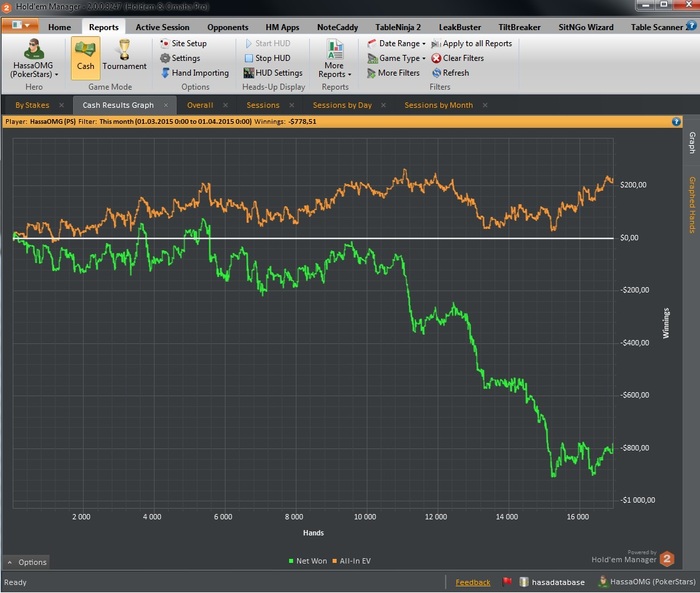Image resolution: width=700 pixels, height=593 pixels.
Task: Open Game Type dropdown
Action: [396, 58]
